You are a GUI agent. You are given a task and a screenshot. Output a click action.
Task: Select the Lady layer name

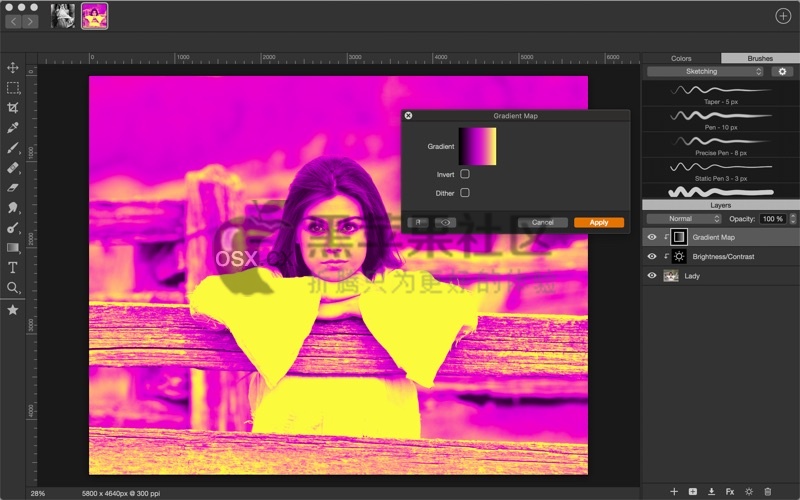click(692, 276)
